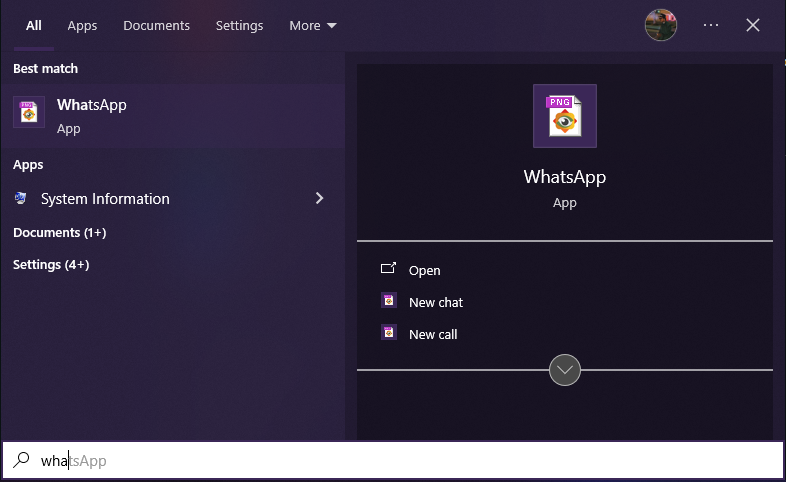Viewport: 786px width, 482px height.
Task: Click the WhatsApp title in preview pane
Action: [564, 177]
